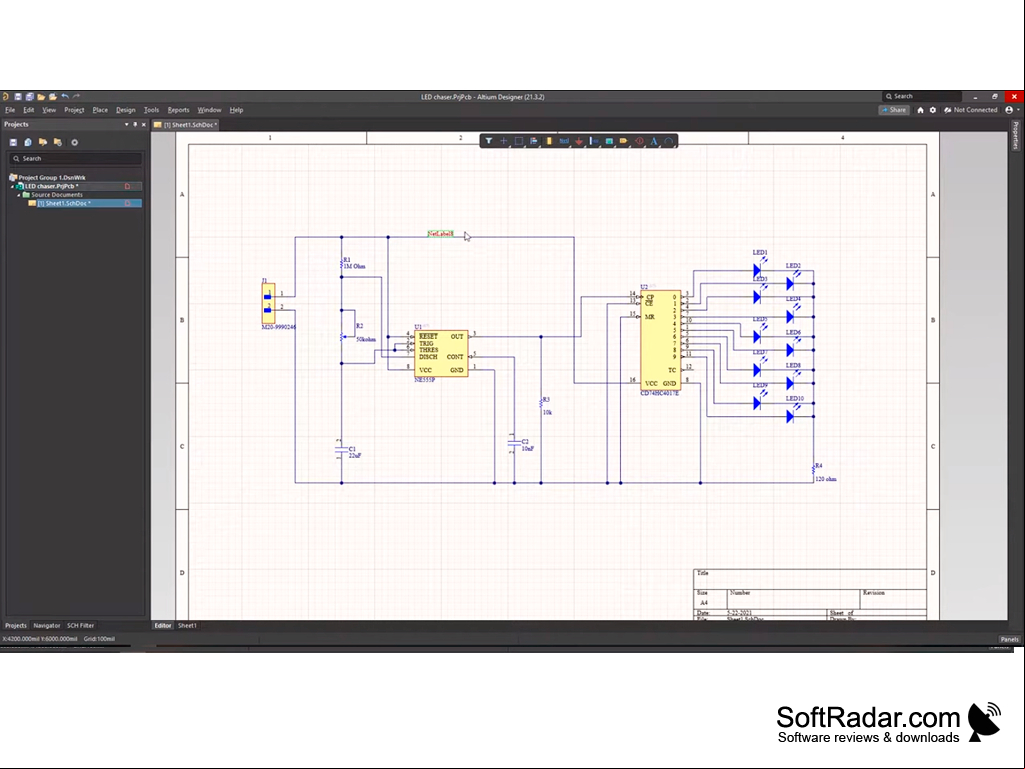Open the Tools menu
The height and width of the screenshot is (769, 1025).
tap(151, 110)
